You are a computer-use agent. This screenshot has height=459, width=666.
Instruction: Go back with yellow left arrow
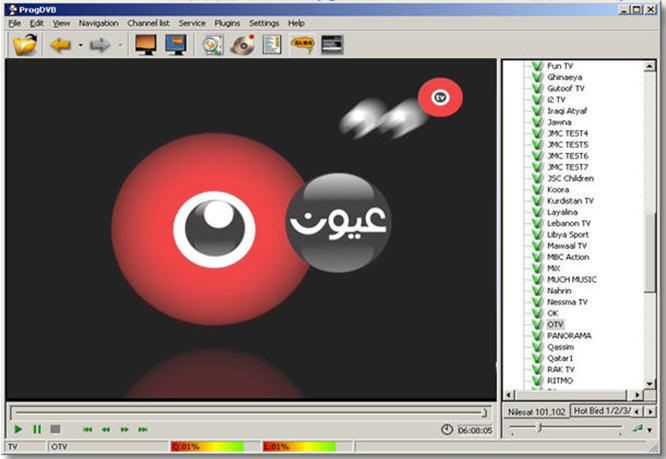coord(61,45)
